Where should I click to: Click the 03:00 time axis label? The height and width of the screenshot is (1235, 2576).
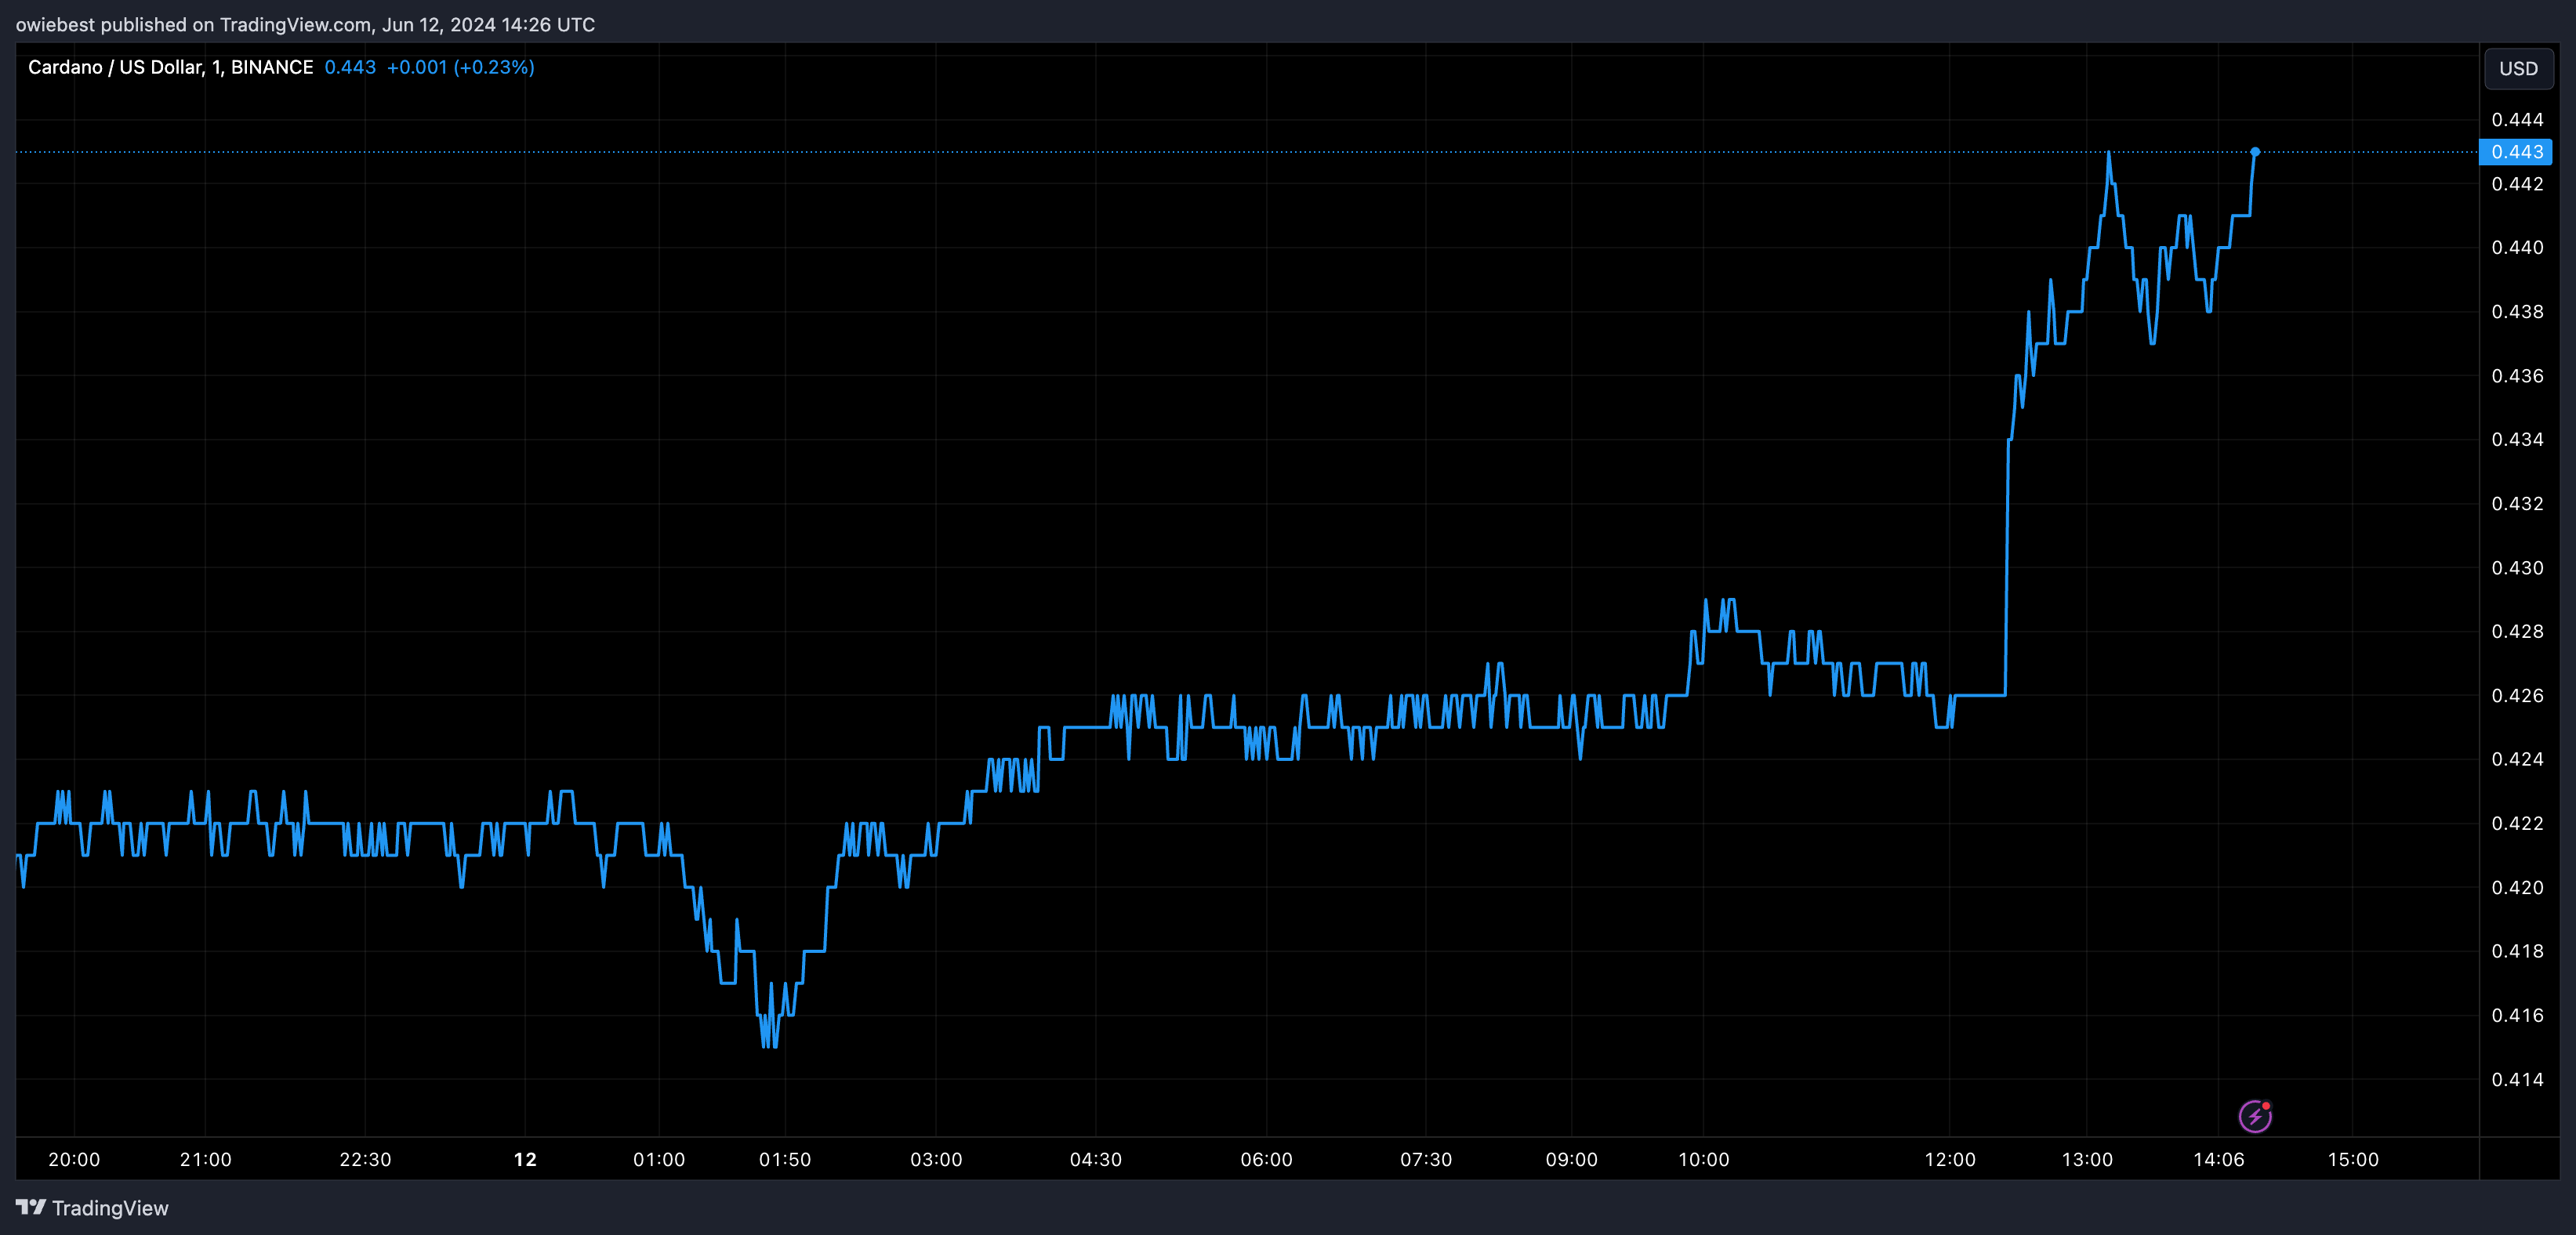(x=936, y=1159)
